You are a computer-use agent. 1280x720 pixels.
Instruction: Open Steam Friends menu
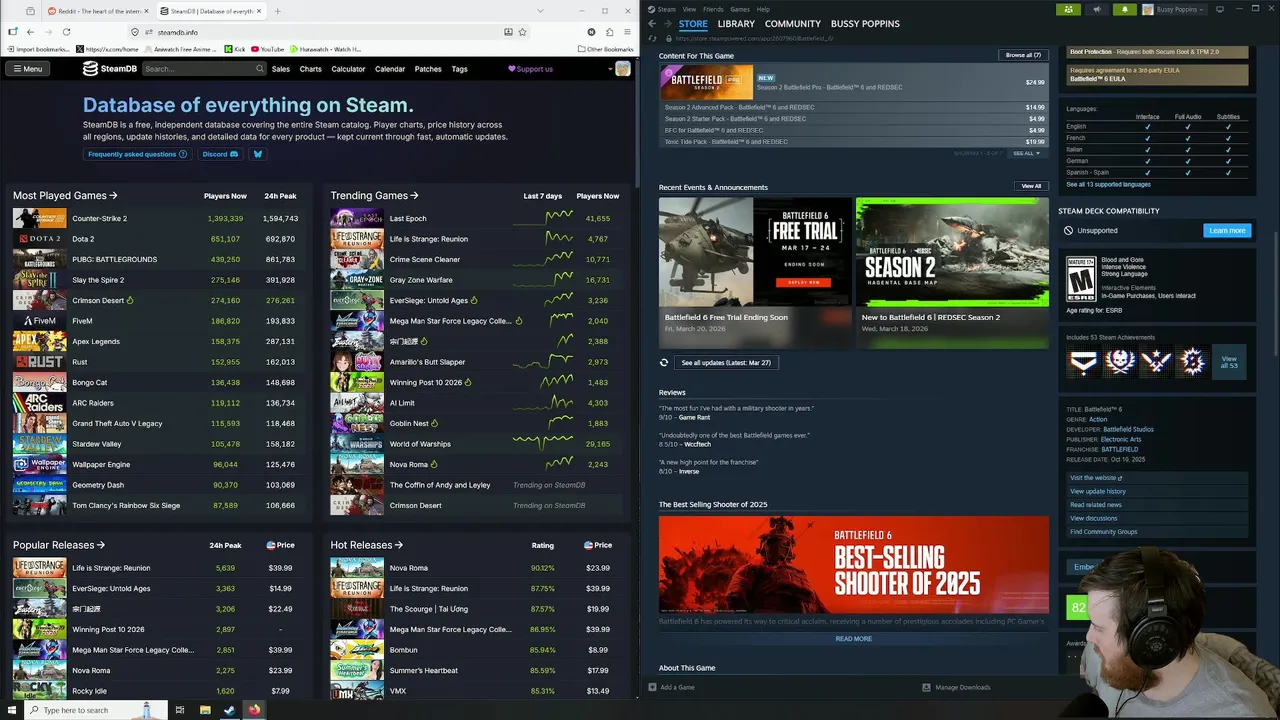713,9
